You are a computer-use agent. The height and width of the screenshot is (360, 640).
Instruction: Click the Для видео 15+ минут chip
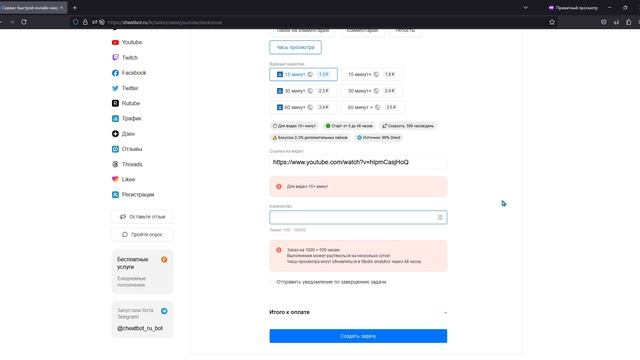tap(294, 126)
